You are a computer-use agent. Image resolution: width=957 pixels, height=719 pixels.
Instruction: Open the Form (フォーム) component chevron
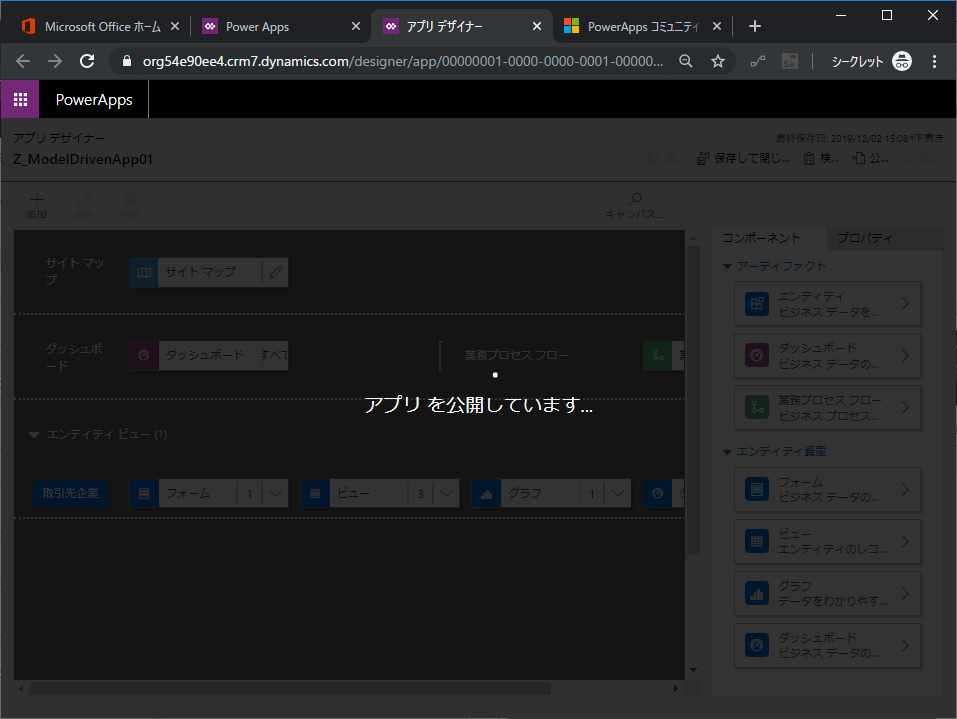tap(906, 490)
